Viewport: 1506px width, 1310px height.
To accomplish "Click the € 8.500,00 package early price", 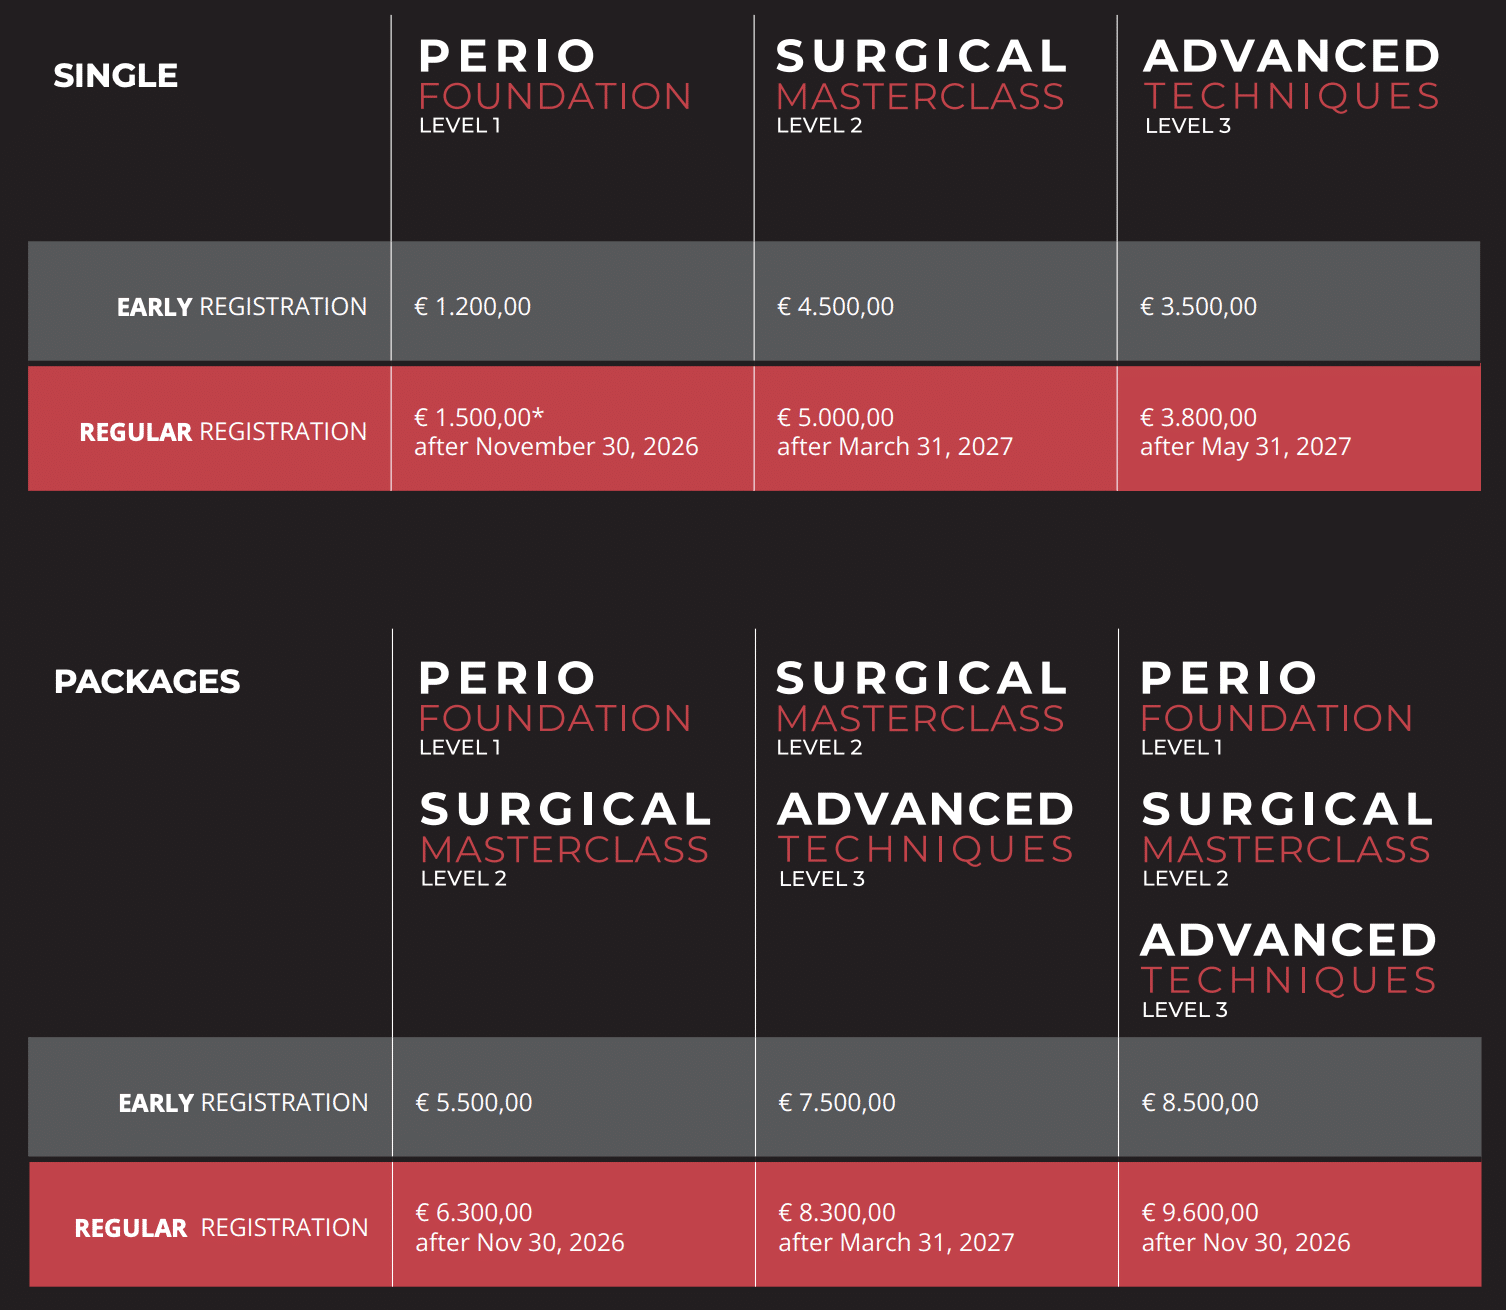I will tap(1200, 1103).
